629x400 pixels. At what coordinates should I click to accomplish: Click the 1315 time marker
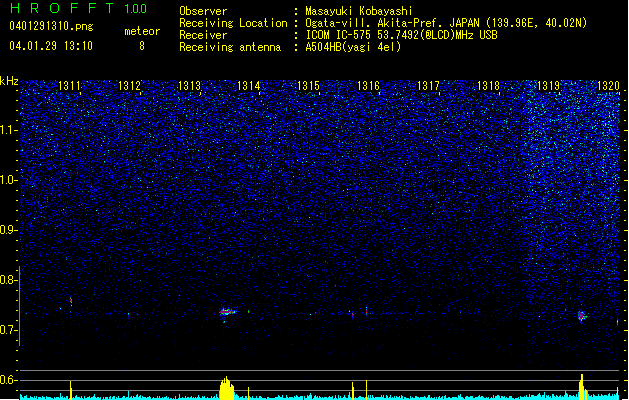coord(308,86)
